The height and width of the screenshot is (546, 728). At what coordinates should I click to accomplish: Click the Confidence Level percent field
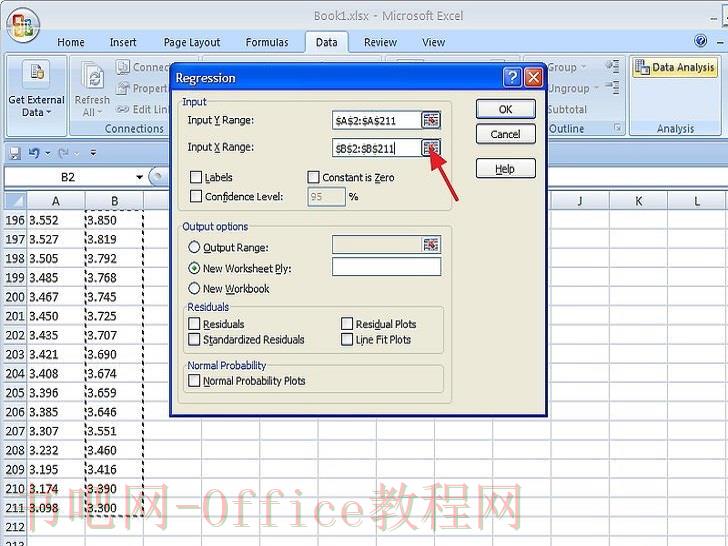[326, 196]
